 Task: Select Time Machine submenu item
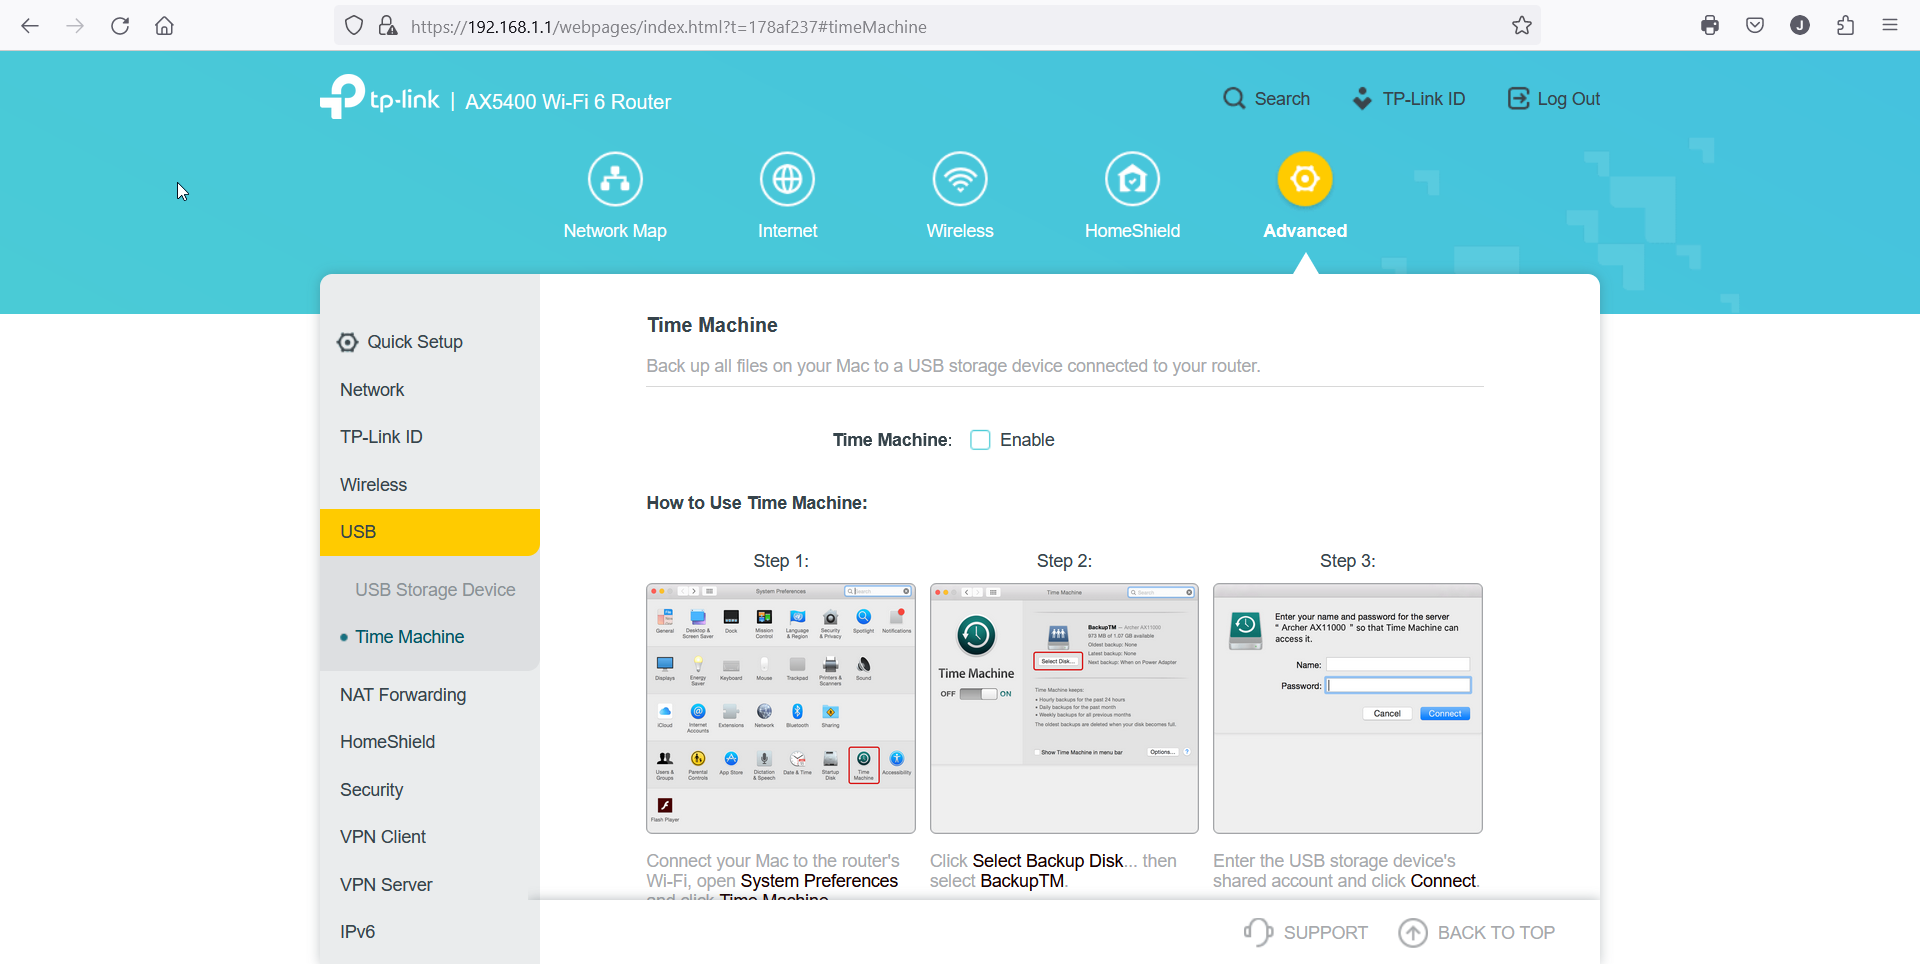[409, 637]
